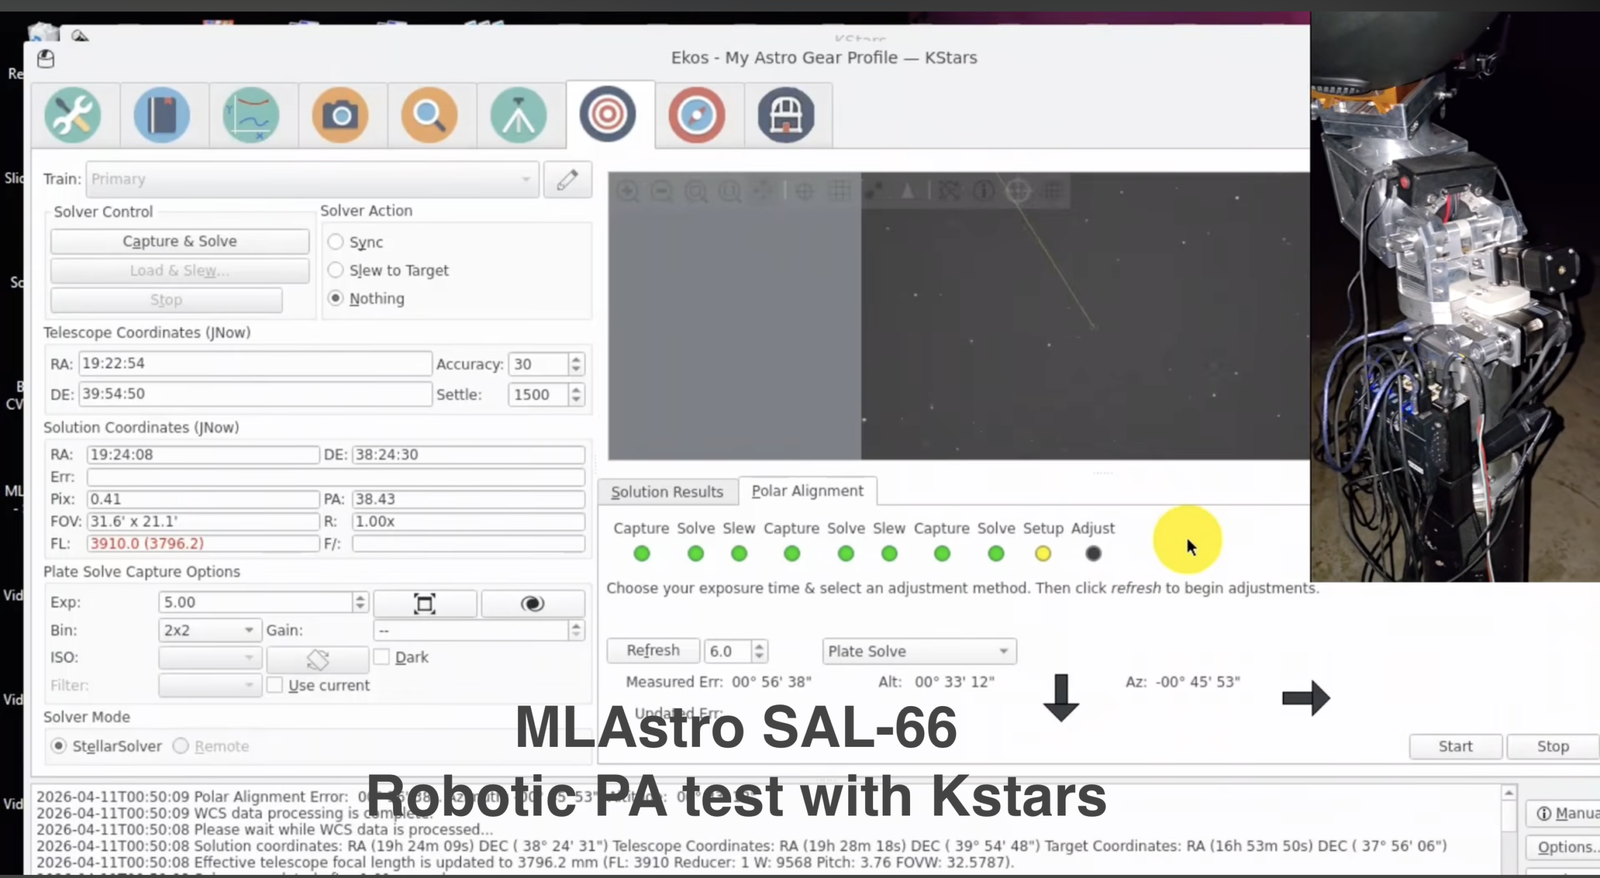This screenshot has width=1600, height=878.
Task: Expand the Bin 2x2 dropdown
Action: tap(209, 630)
